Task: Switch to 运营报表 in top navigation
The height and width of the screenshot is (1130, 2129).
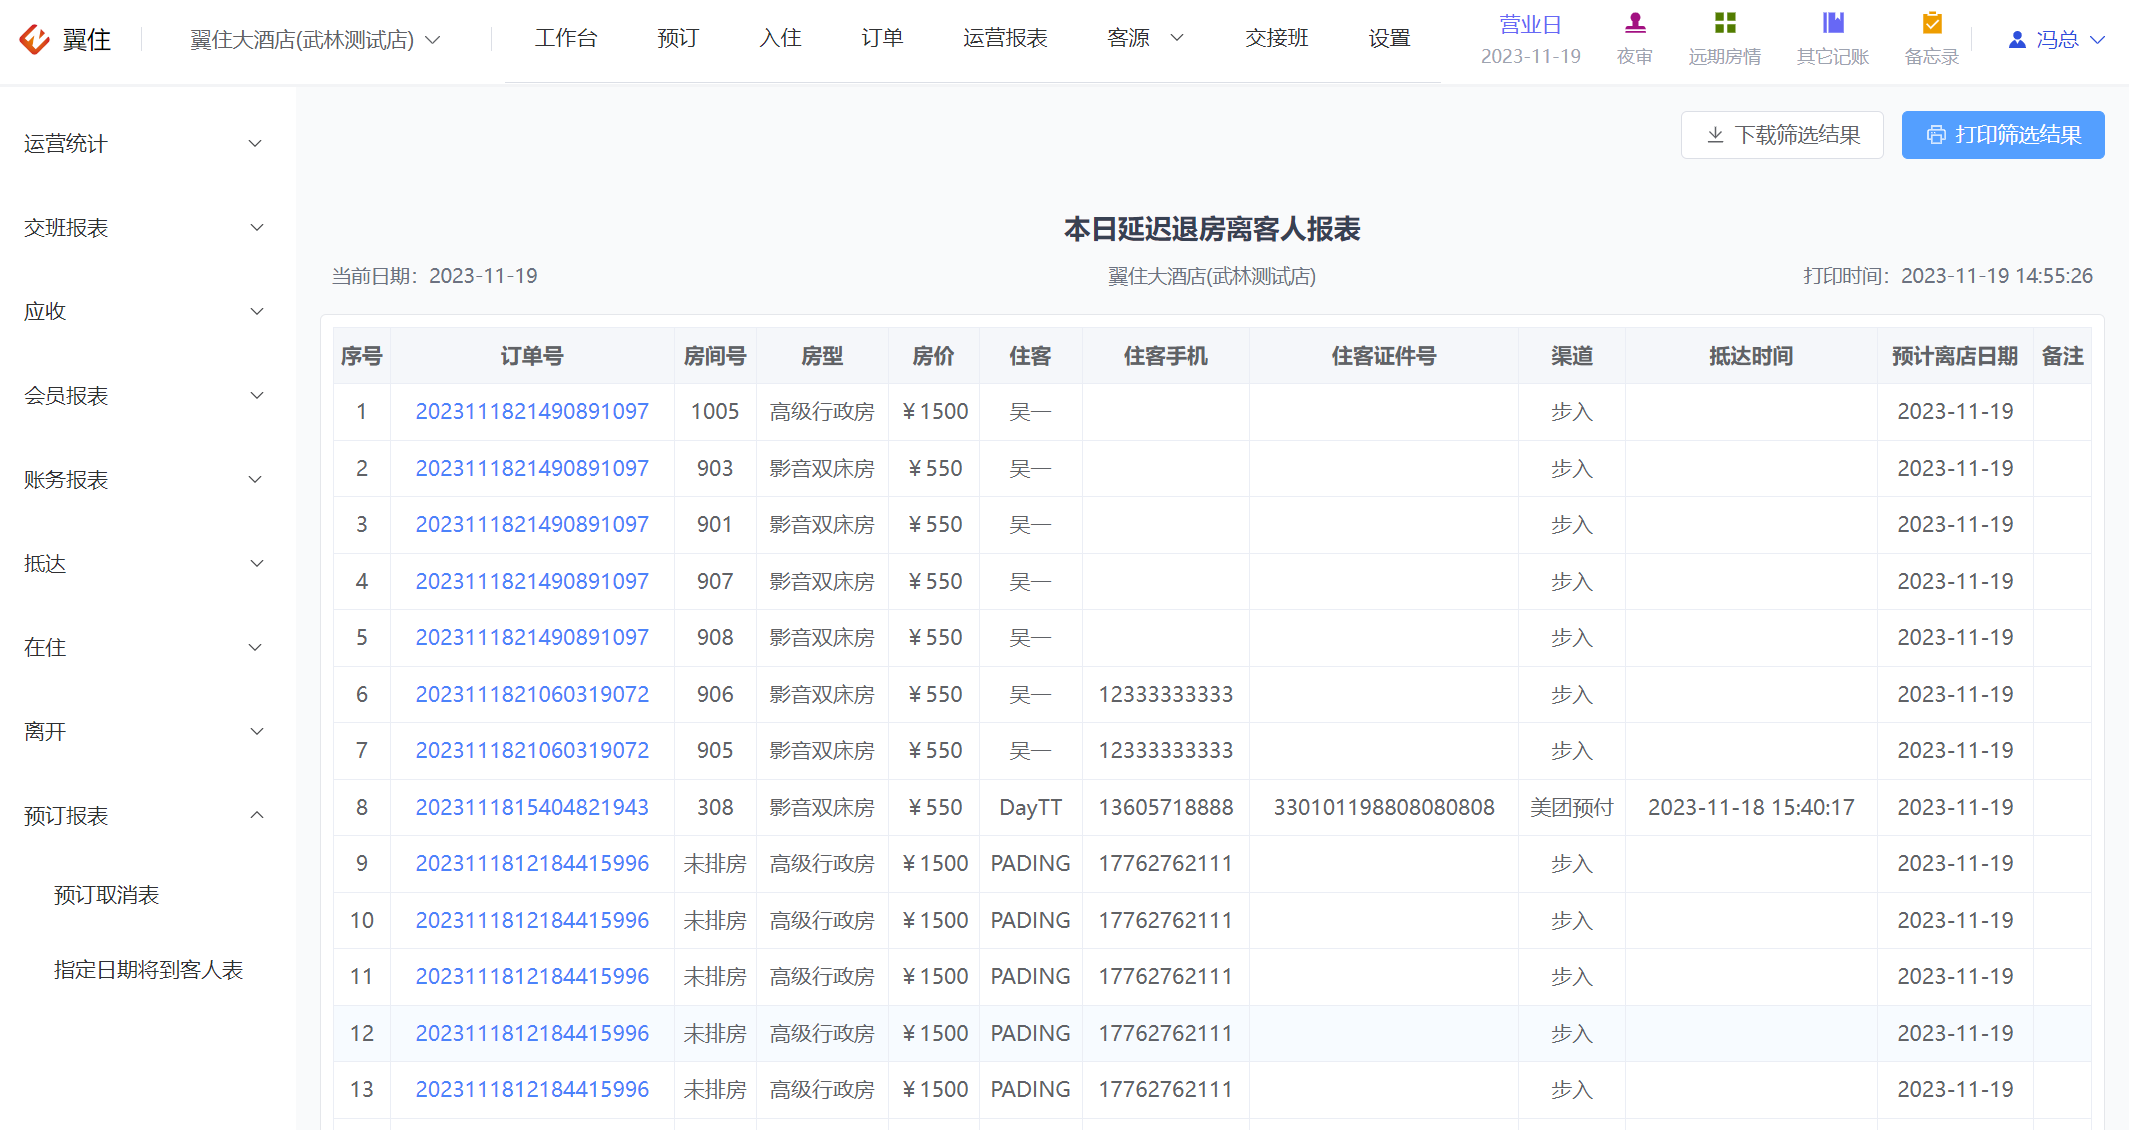Action: click(x=1005, y=38)
